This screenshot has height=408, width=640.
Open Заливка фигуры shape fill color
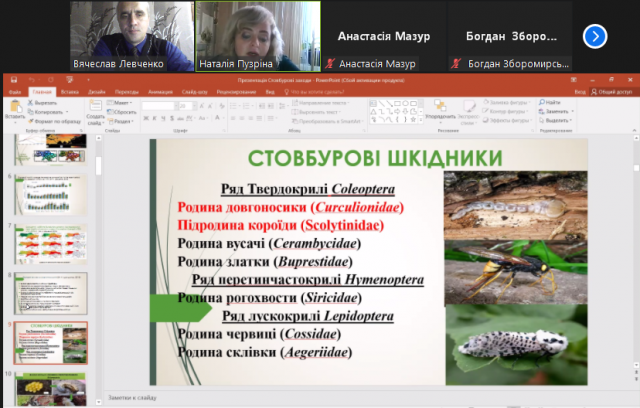[507, 102]
